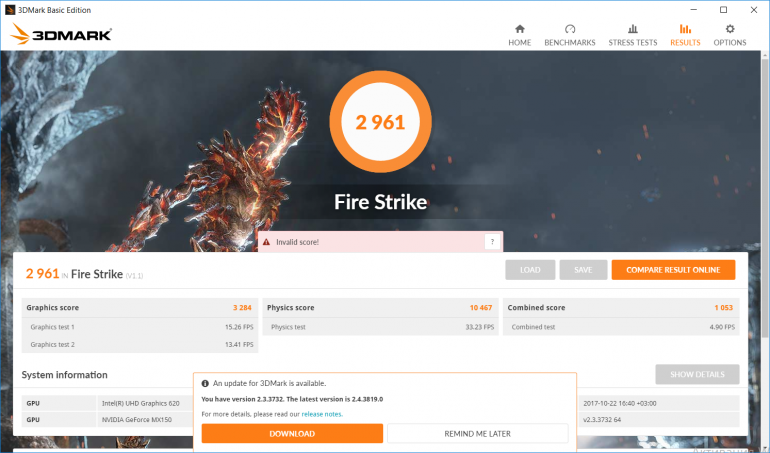The height and width of the screenshot is (453, 770).
Task: Click the Stress Tests bar chart icon
Action: (x=632, y=29)
